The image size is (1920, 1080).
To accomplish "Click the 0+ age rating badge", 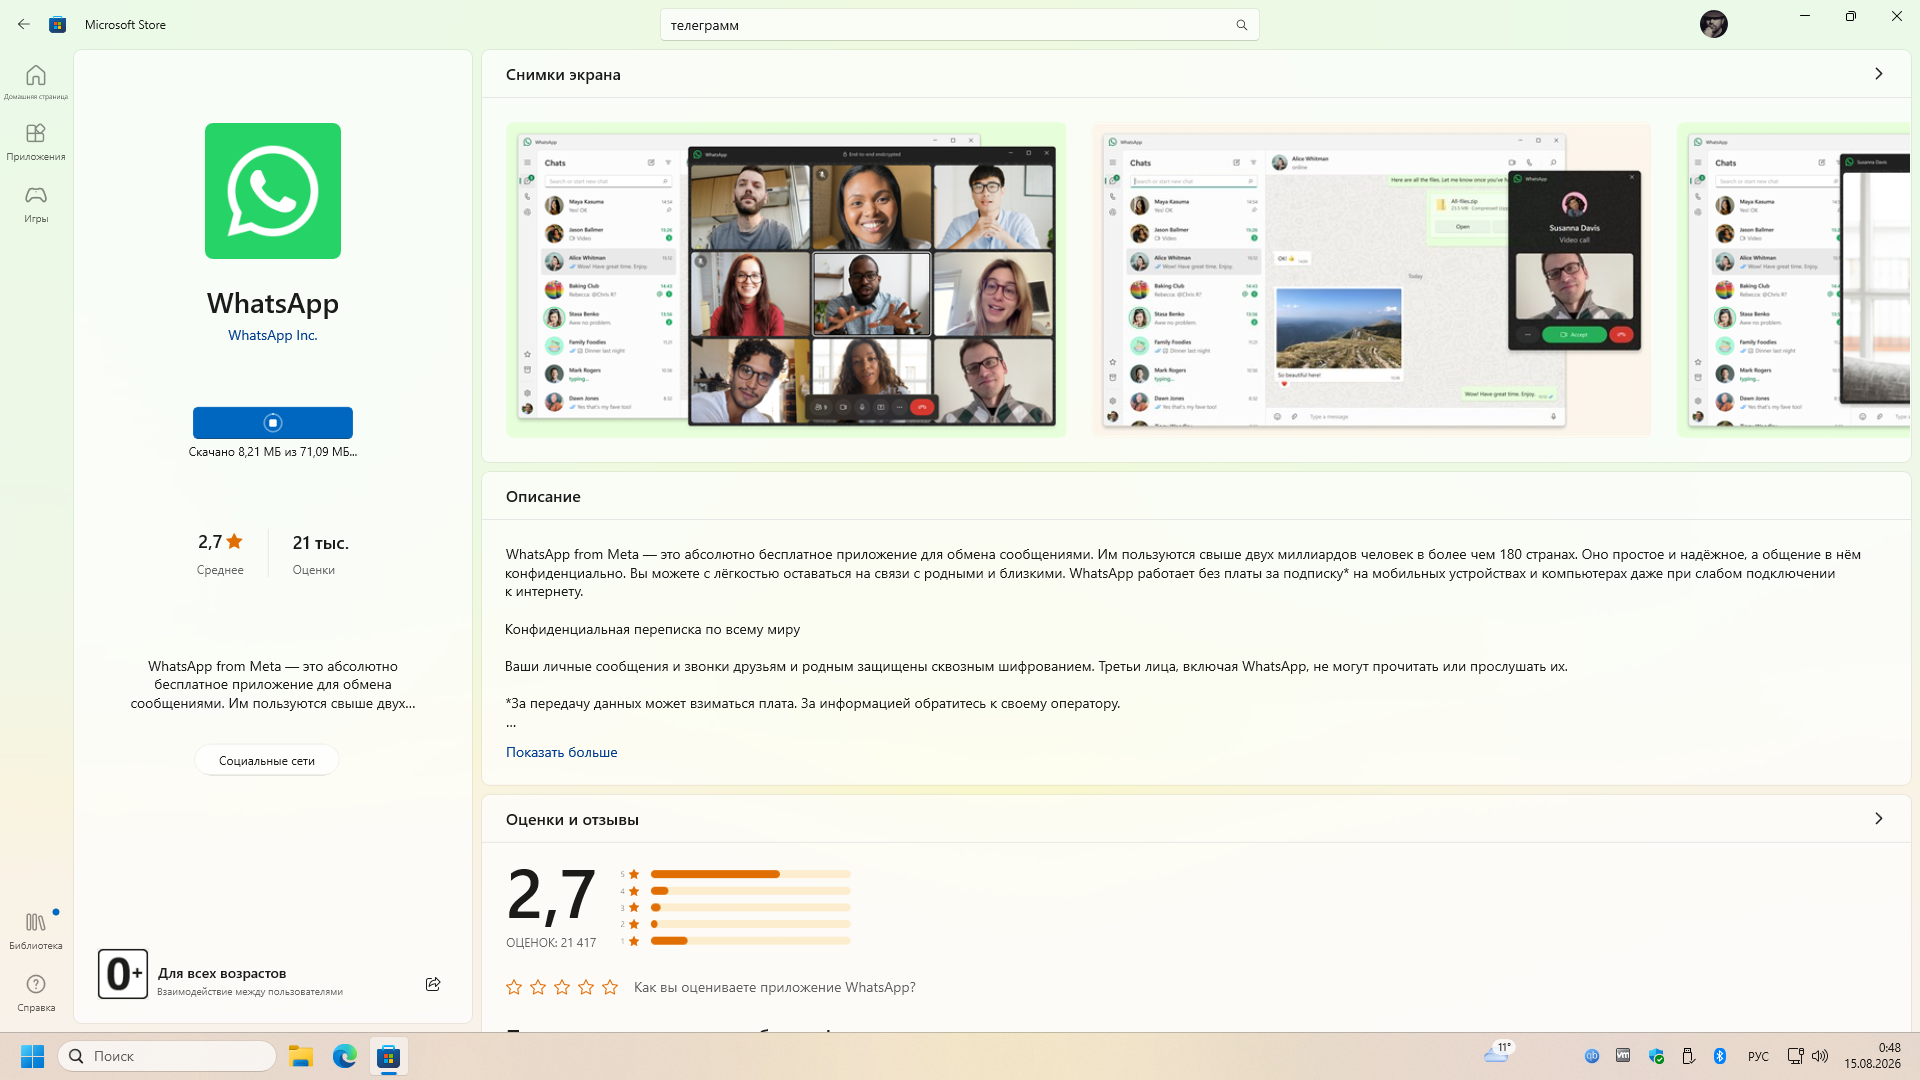I will (x=123, y=974).
